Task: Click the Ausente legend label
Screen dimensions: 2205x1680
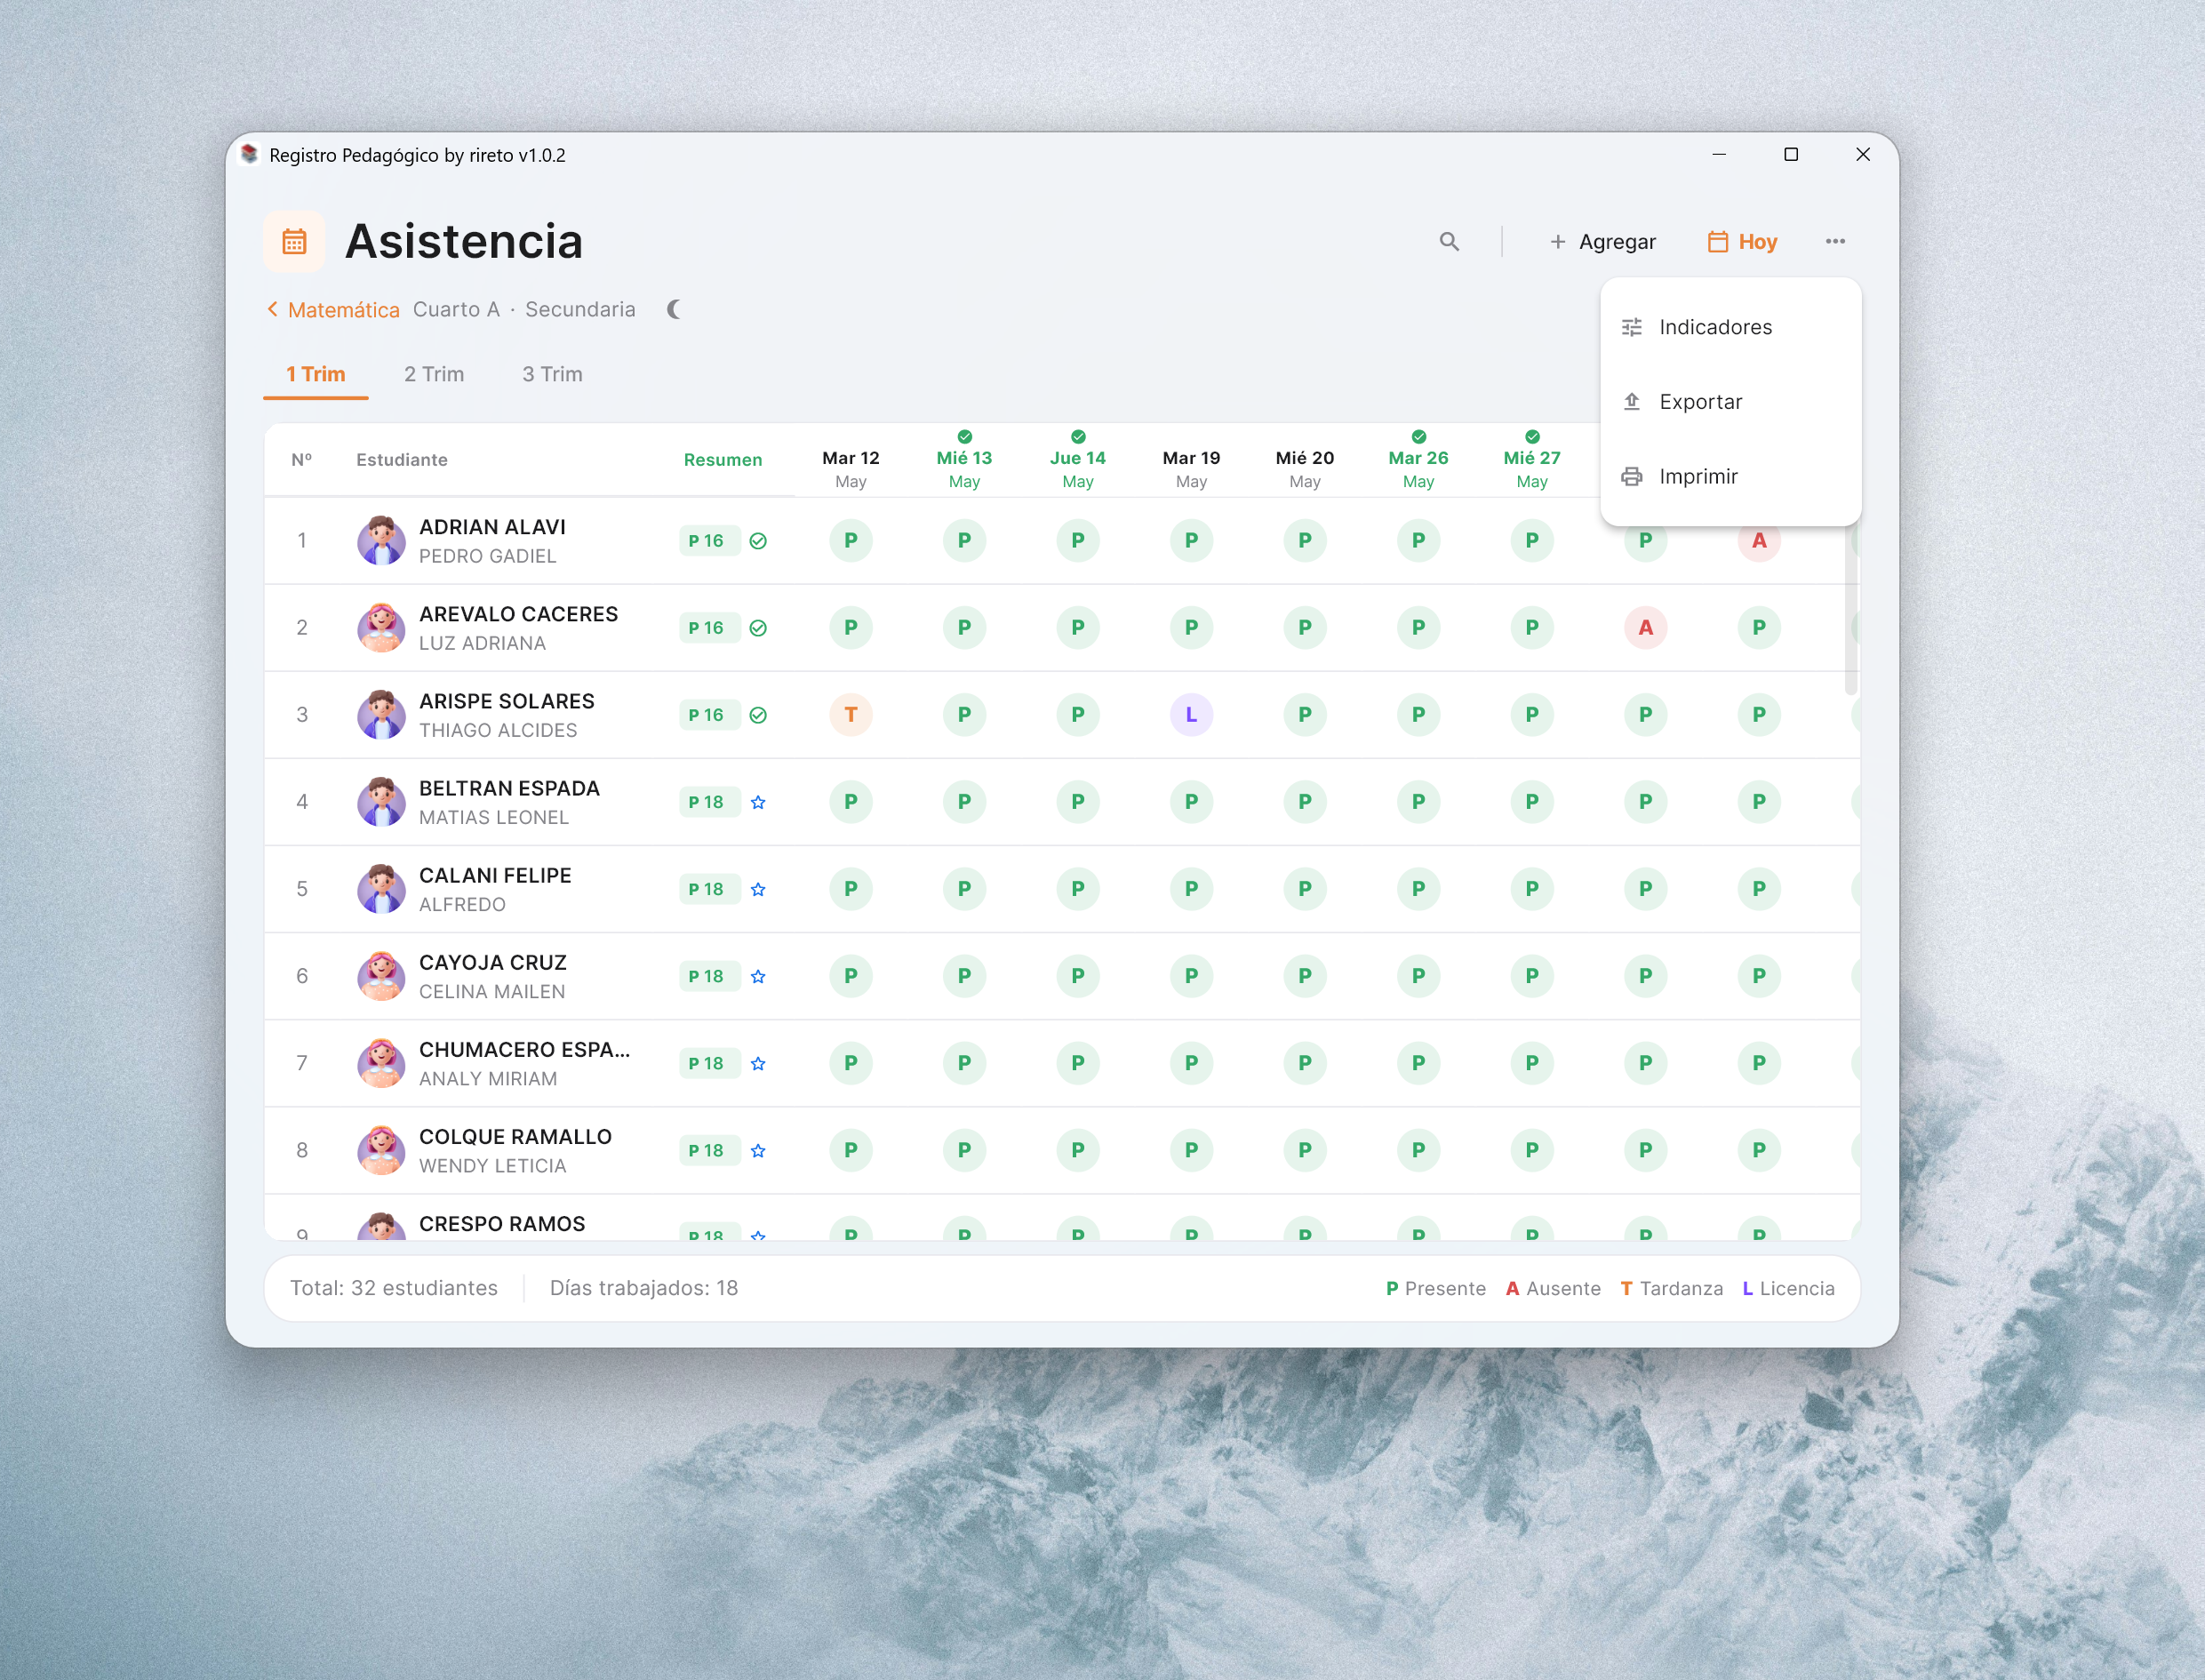Action: [x=1553, y=1289]
